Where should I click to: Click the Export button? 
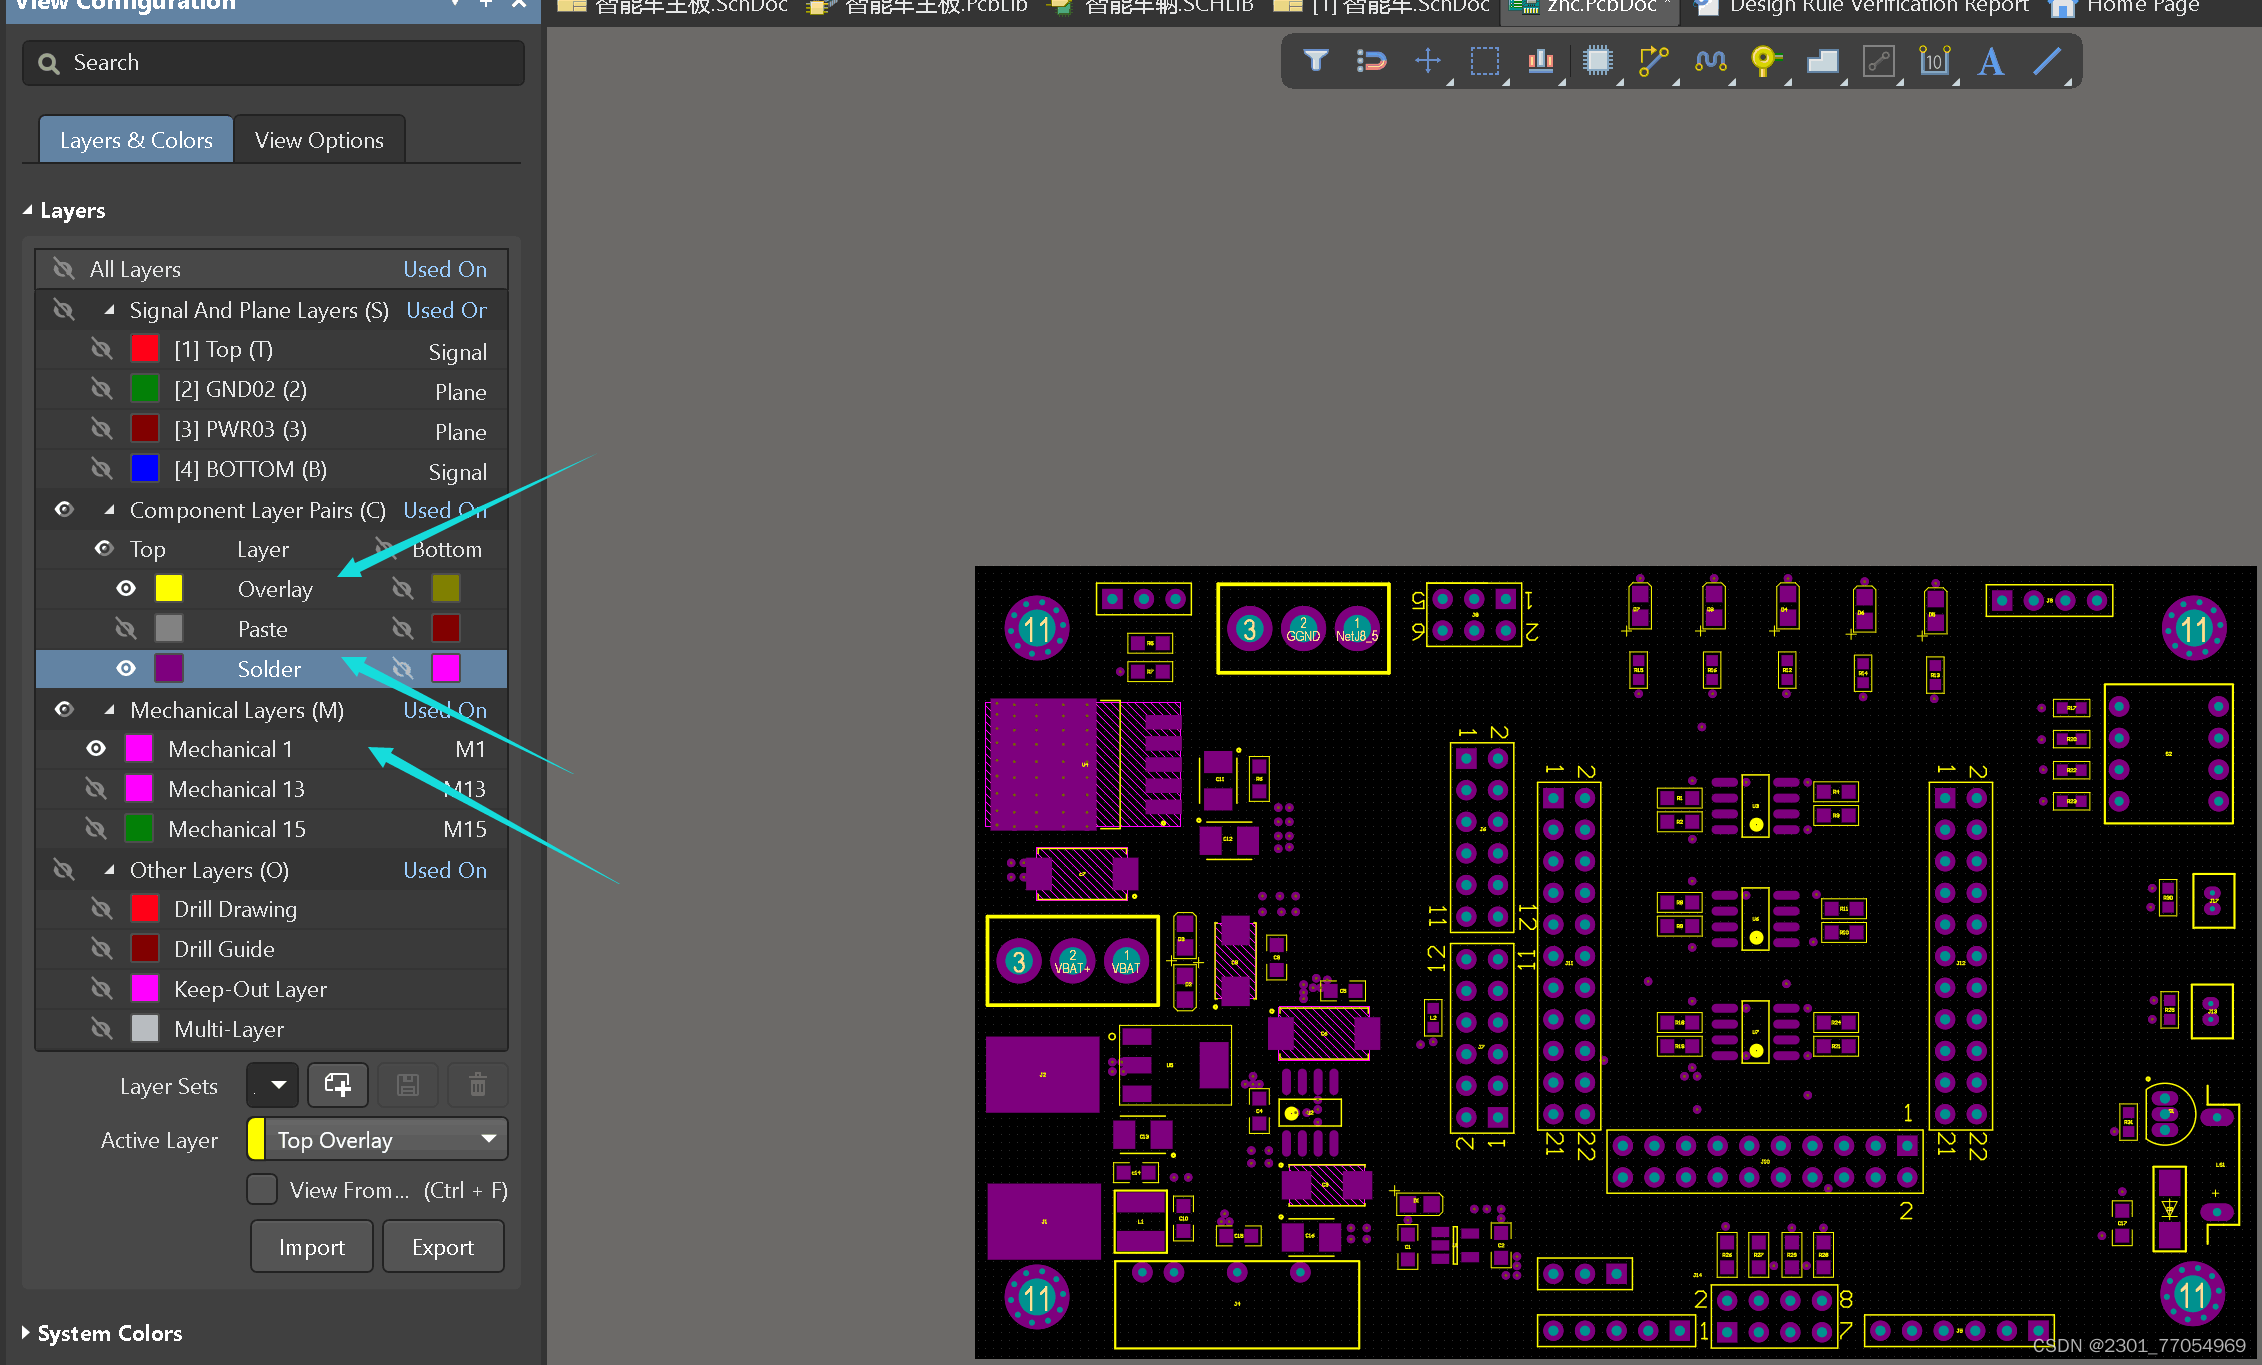442,1247
